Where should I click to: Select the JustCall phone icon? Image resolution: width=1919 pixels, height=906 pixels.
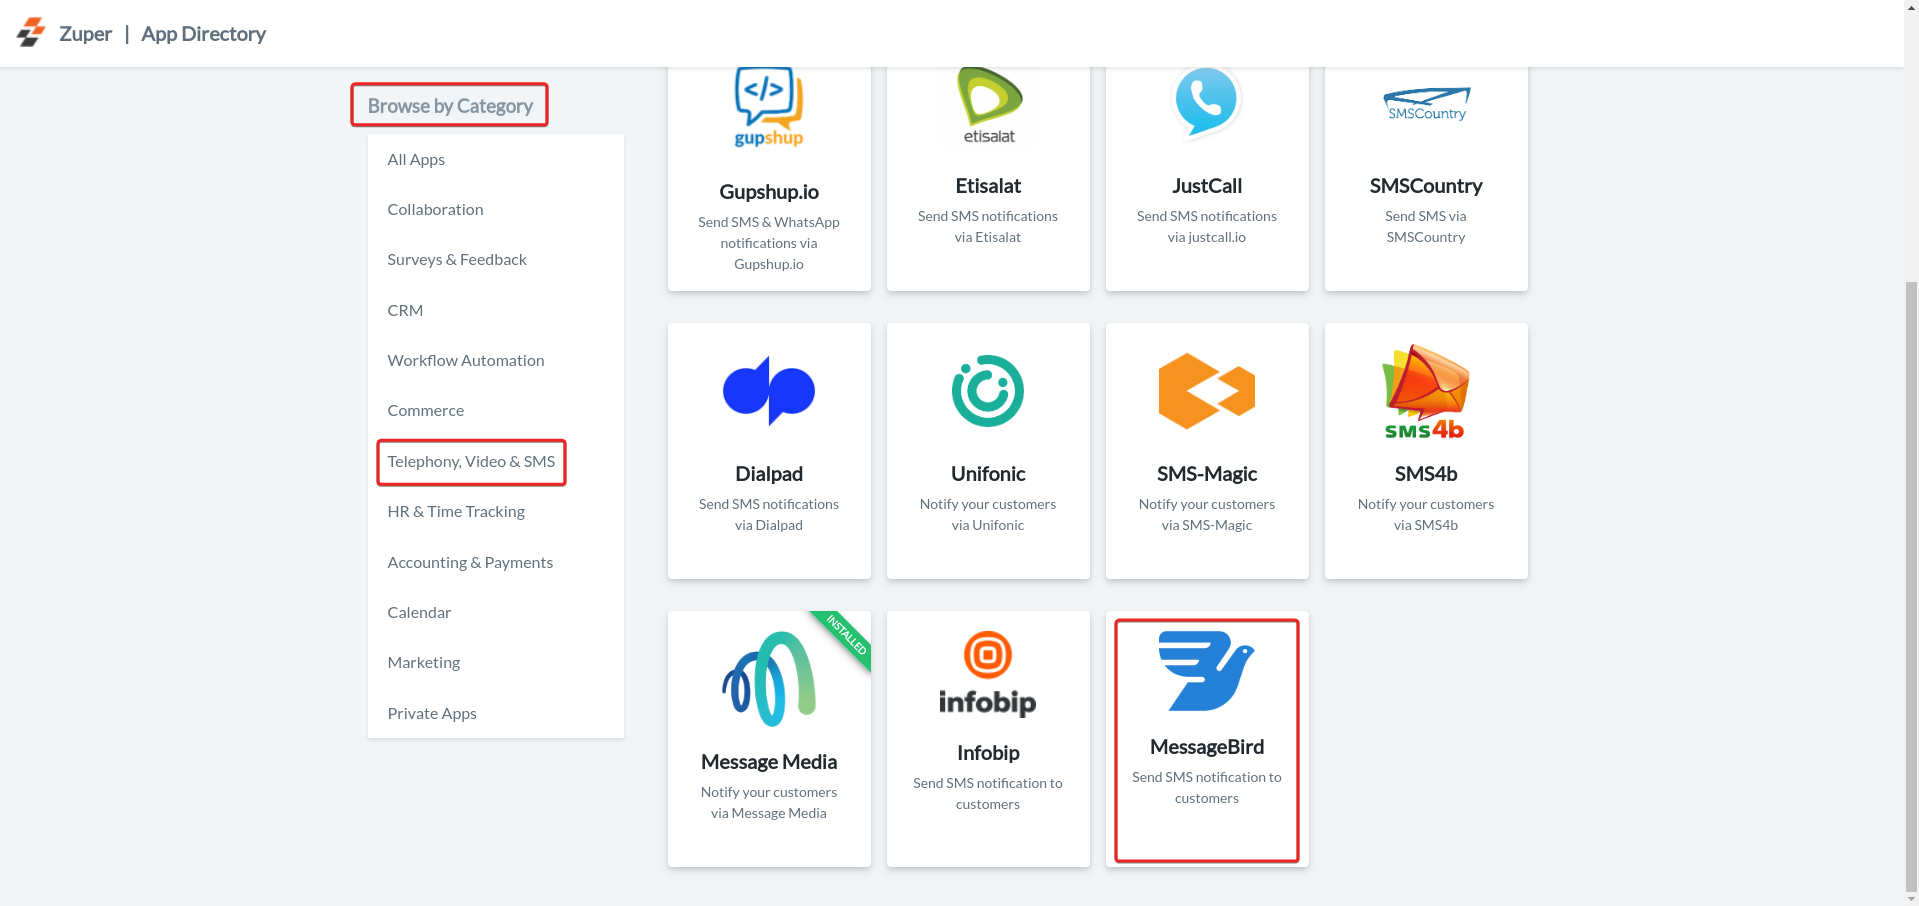click(x=1206, y=101)
